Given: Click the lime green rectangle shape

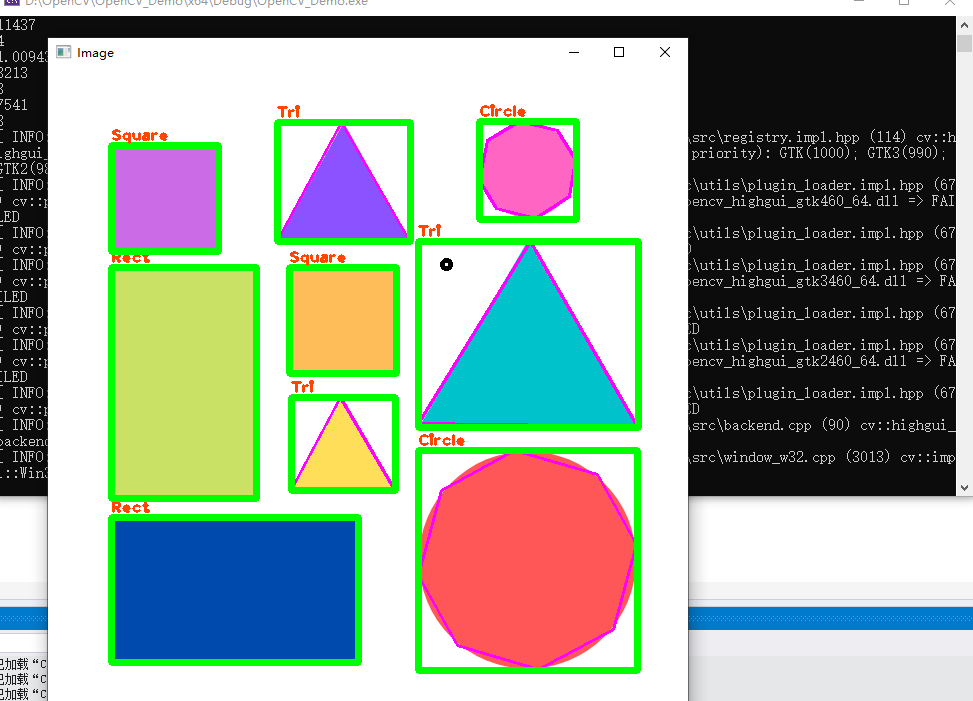Looking at the screenshot, I should pos(184,383).
